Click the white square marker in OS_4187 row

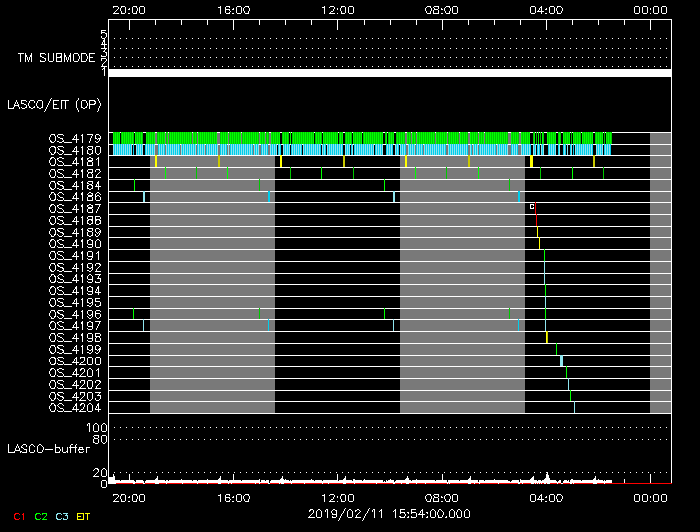point(532,207)
